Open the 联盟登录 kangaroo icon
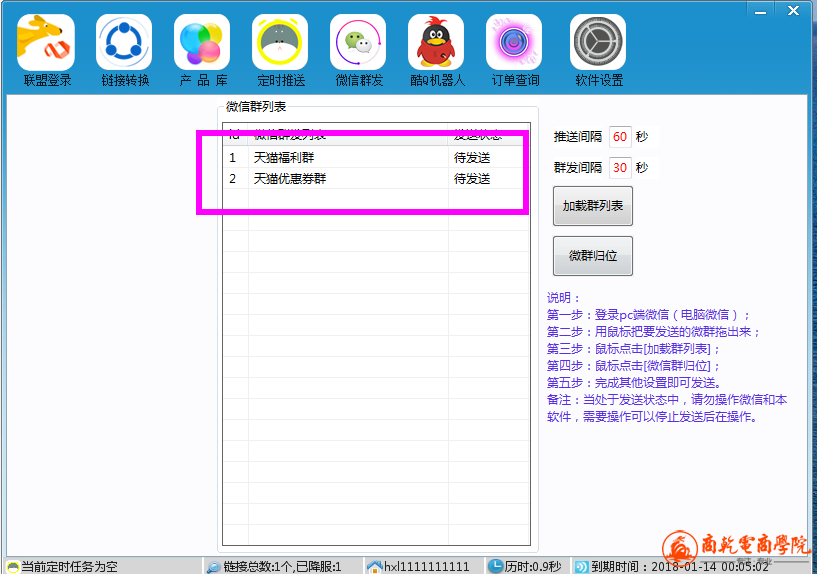The image size is (817, 574). click(45, 42)
